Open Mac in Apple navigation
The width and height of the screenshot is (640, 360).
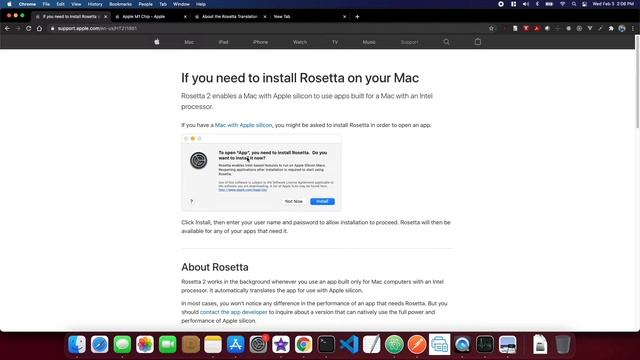[x=189, y=42]
